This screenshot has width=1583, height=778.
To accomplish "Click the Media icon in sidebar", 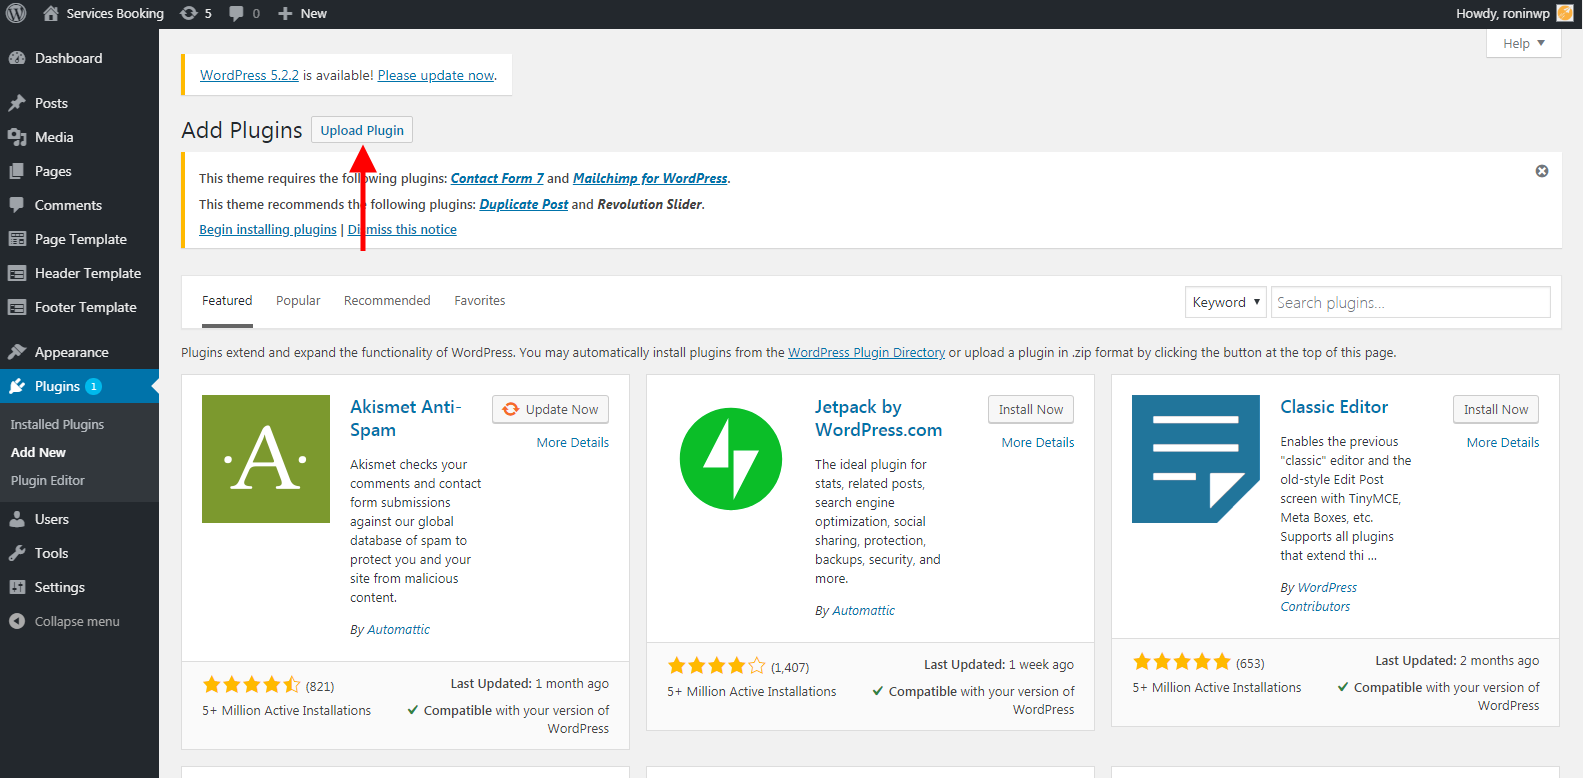I will point(17,137).
